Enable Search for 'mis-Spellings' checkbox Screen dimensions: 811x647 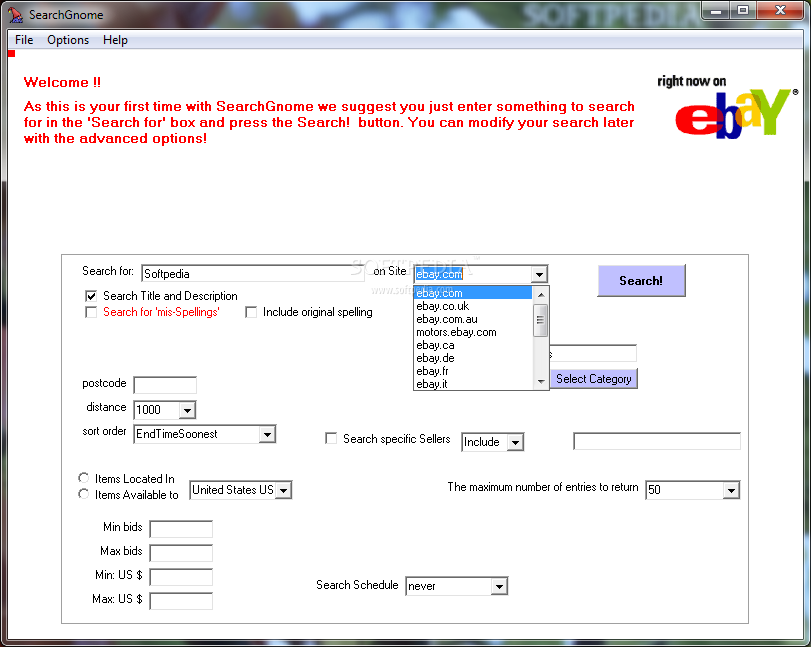point(91,312)
